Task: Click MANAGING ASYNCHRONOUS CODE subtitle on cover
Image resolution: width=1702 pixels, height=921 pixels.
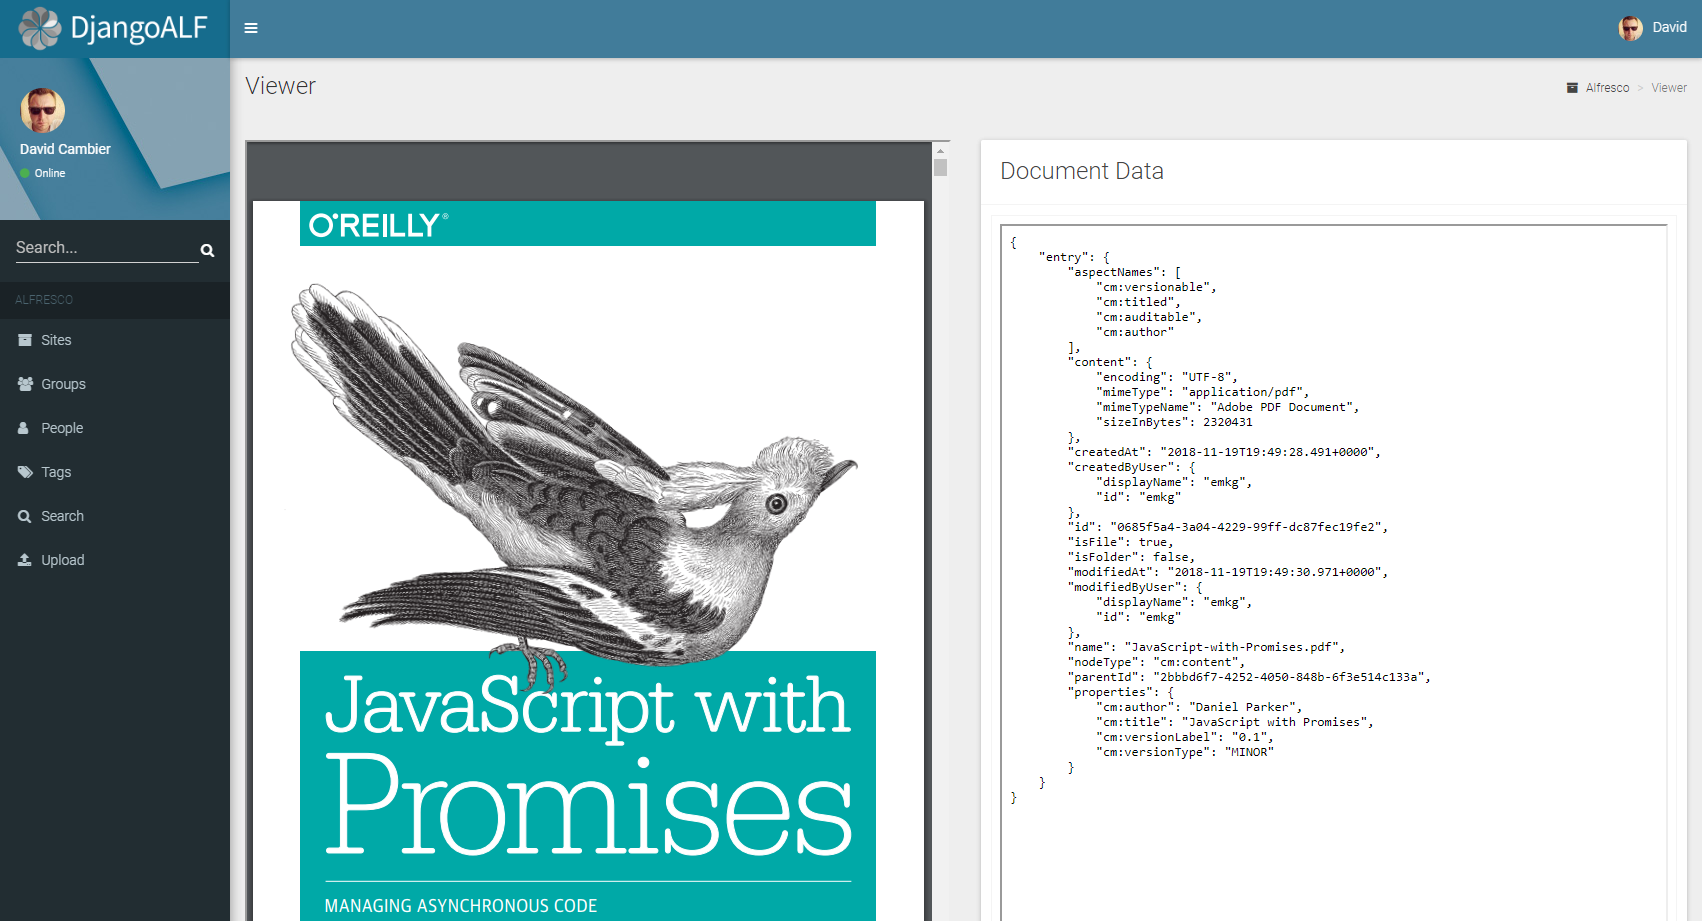Action: pos(461,906)
